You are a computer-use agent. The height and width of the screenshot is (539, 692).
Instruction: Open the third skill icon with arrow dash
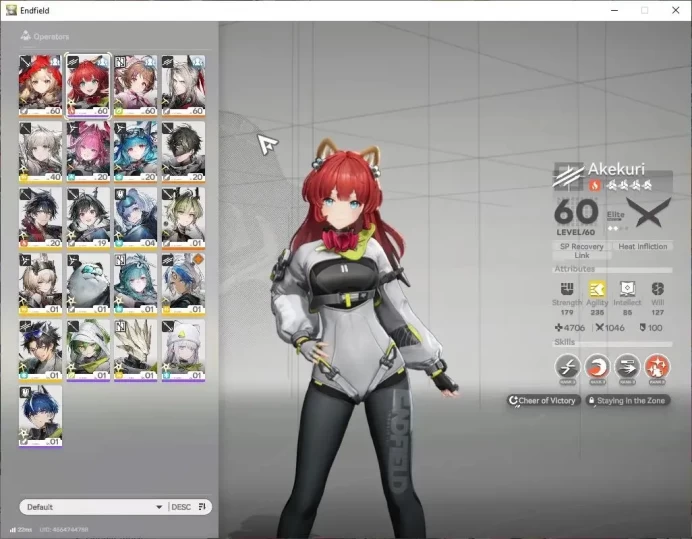(x=627, y=366)
